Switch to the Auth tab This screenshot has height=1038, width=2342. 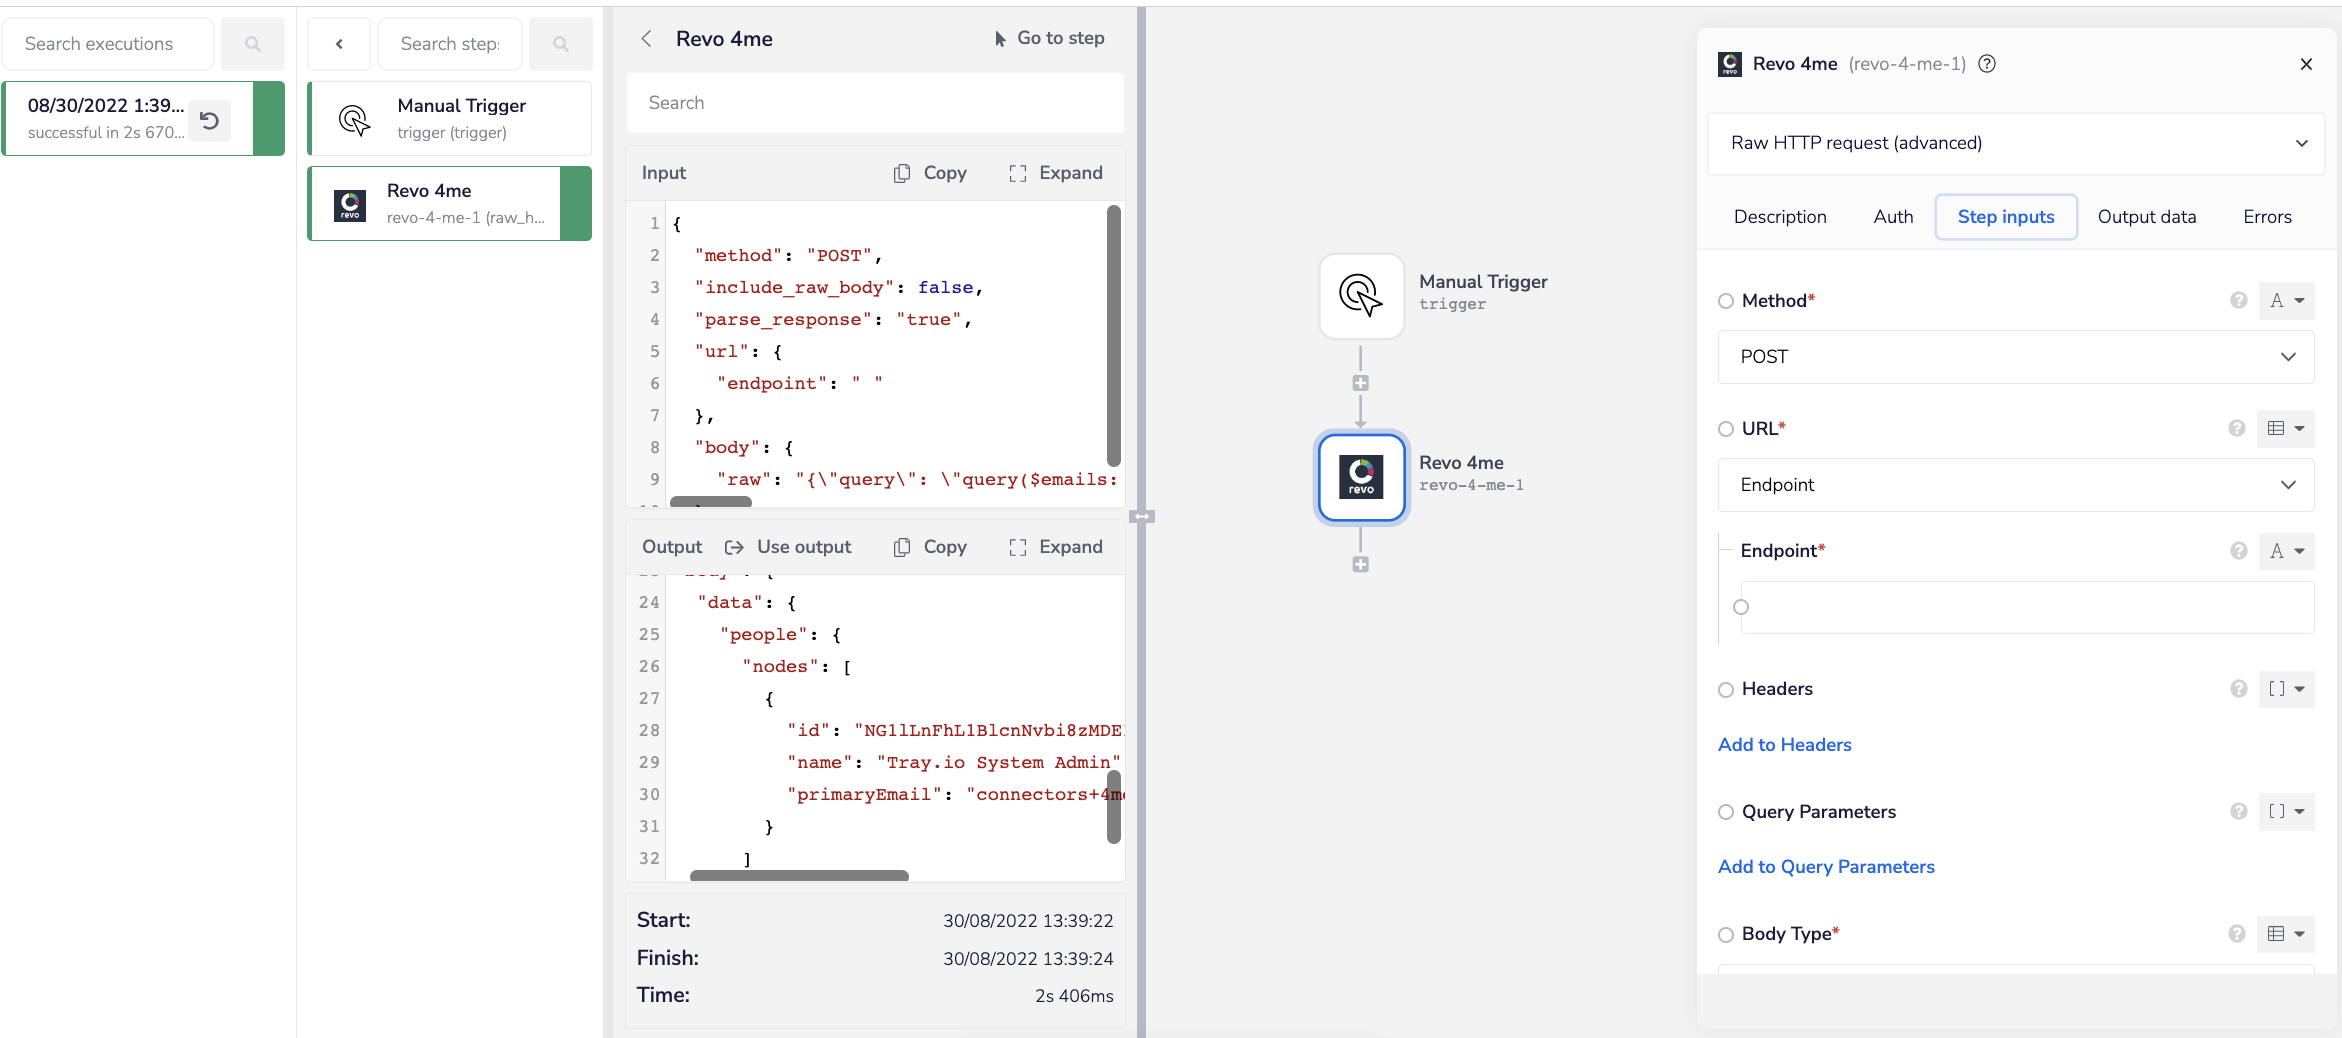1892,217
